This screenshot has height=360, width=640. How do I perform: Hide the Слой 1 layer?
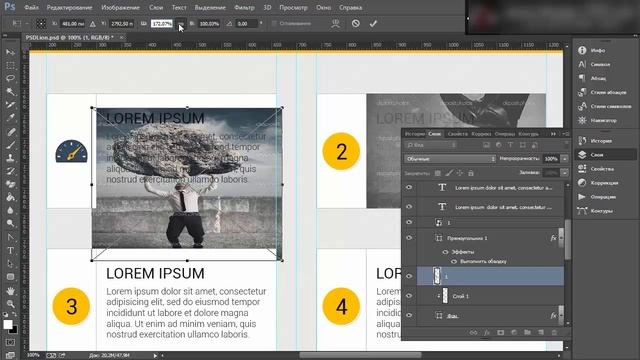(x=409, y=296)
